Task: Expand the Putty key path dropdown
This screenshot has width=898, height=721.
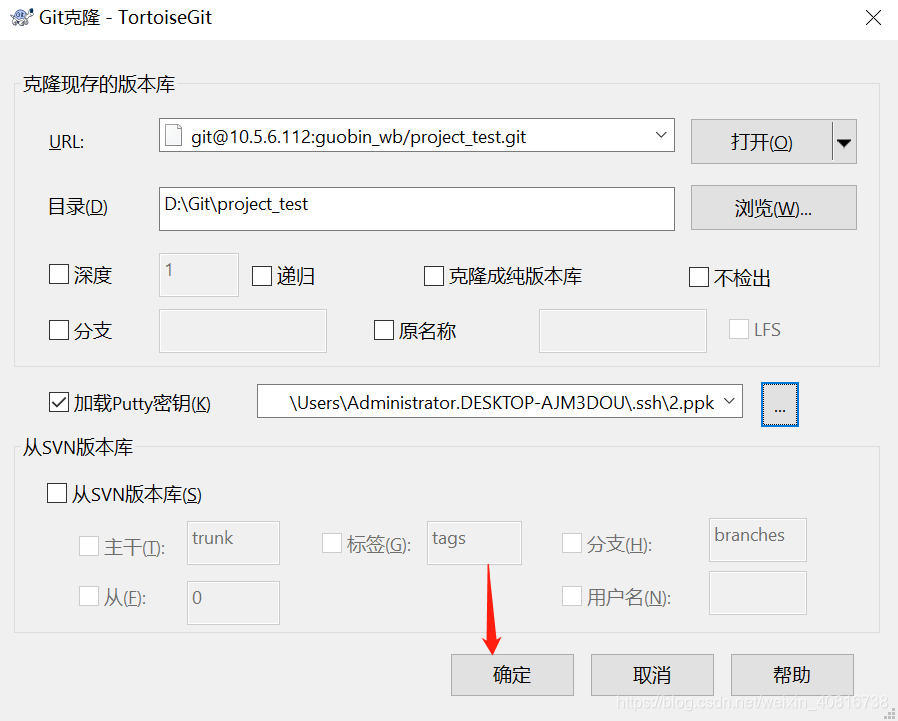Action: point(730,401)
